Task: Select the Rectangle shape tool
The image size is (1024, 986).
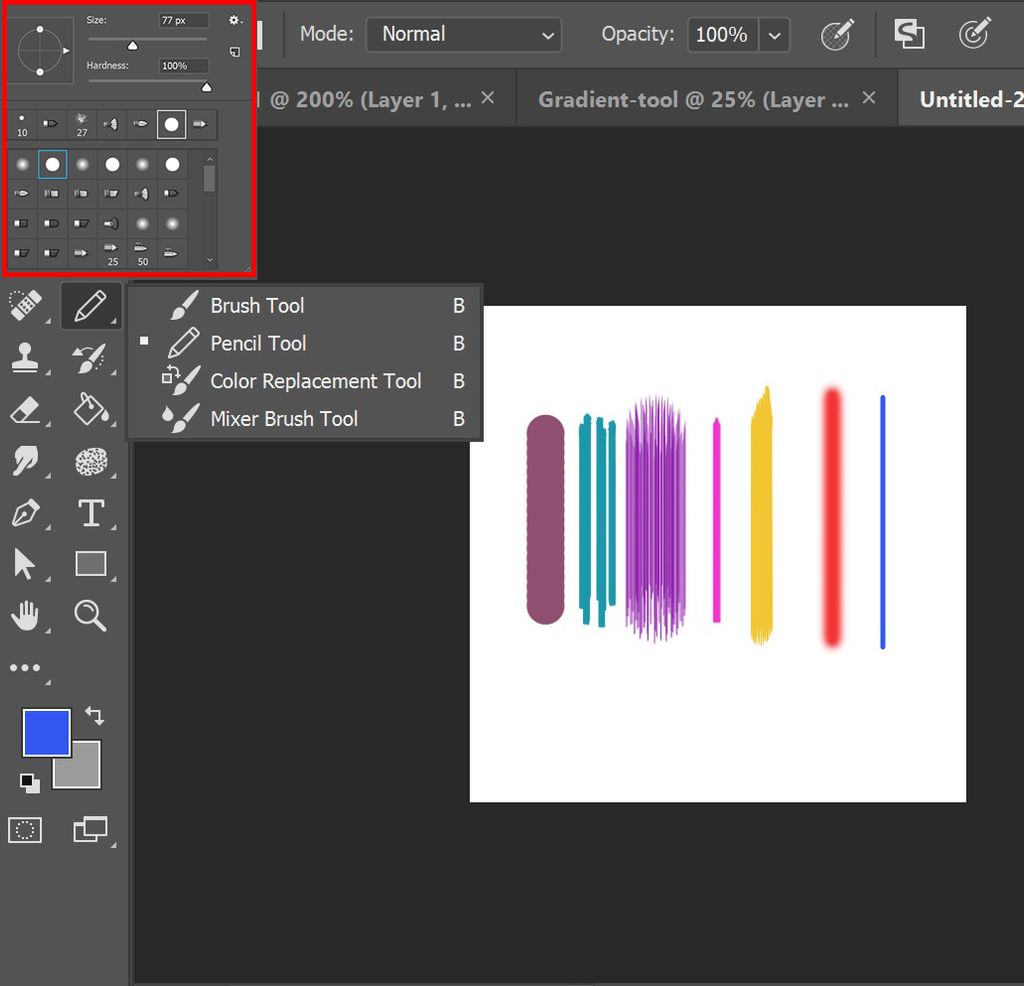Action: click(91, 563)
